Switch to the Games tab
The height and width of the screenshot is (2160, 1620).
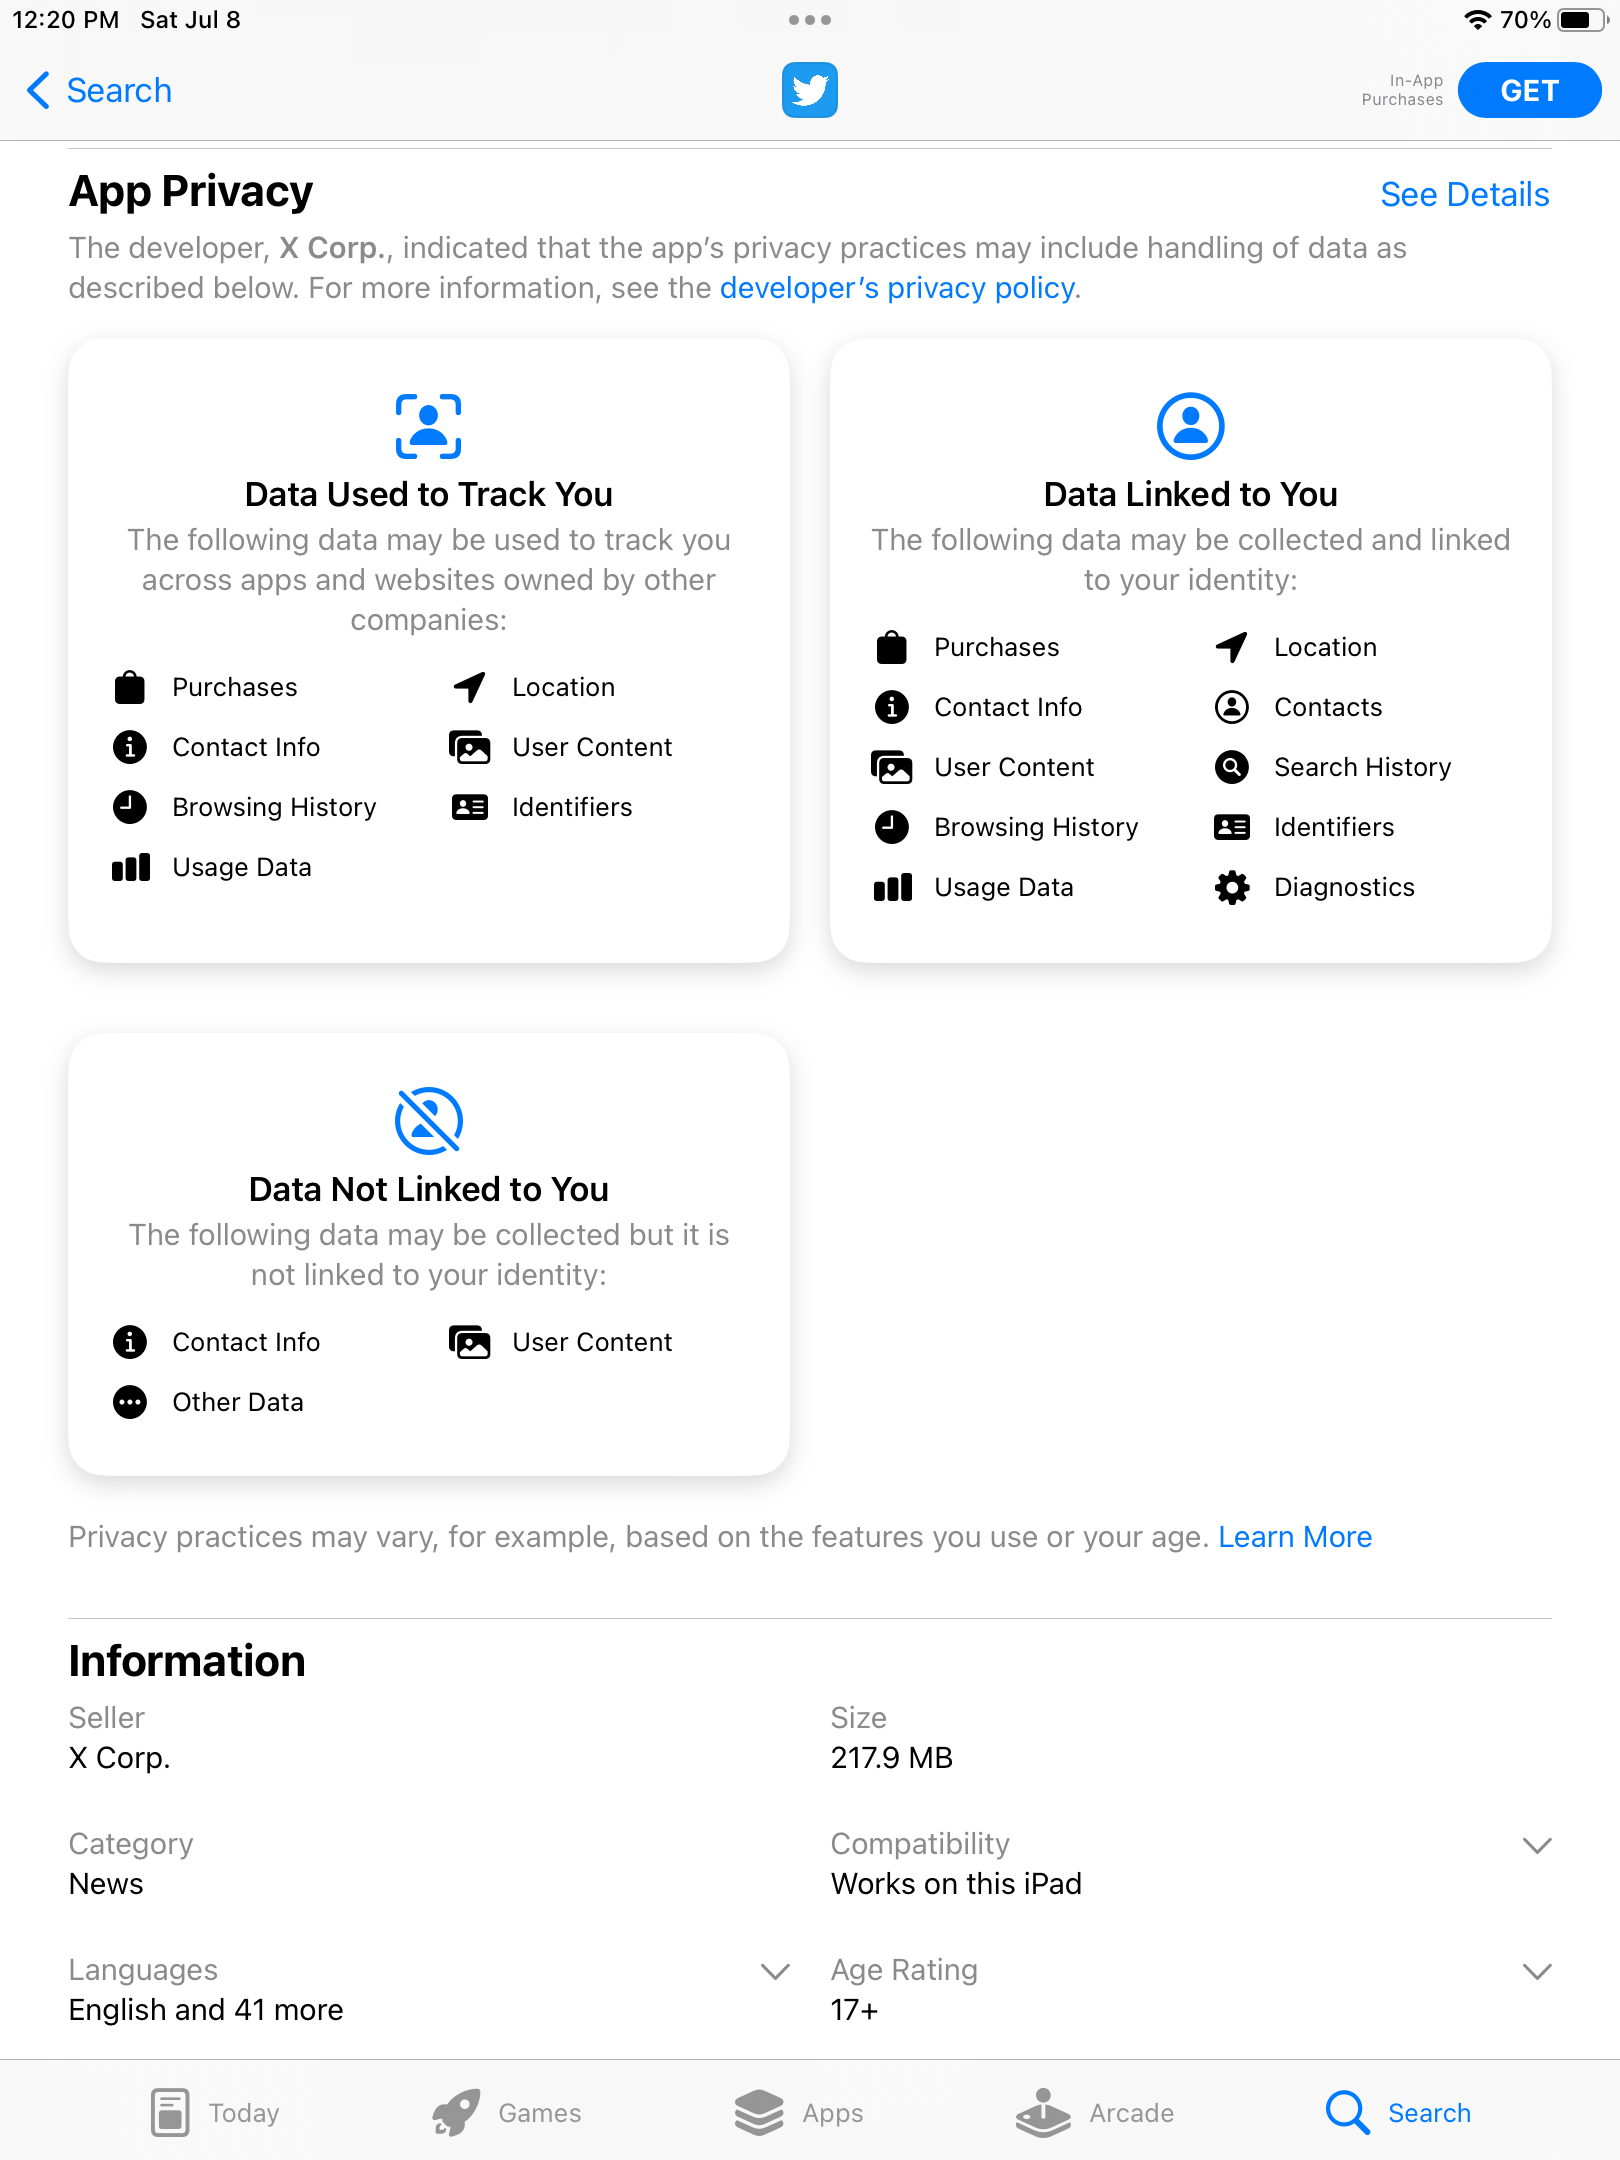pos(506,2113)
